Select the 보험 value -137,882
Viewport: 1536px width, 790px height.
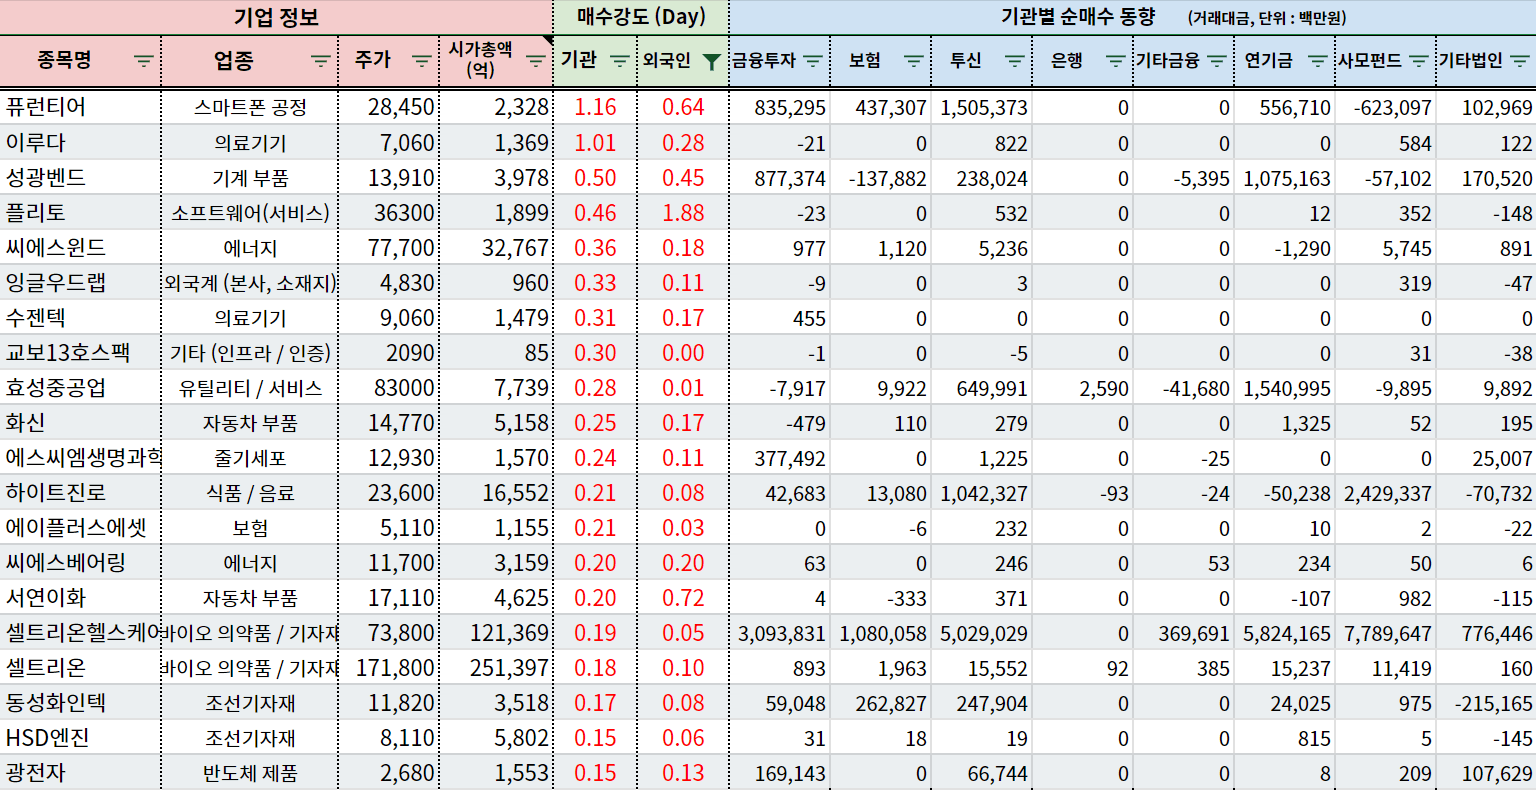(881, 177)
